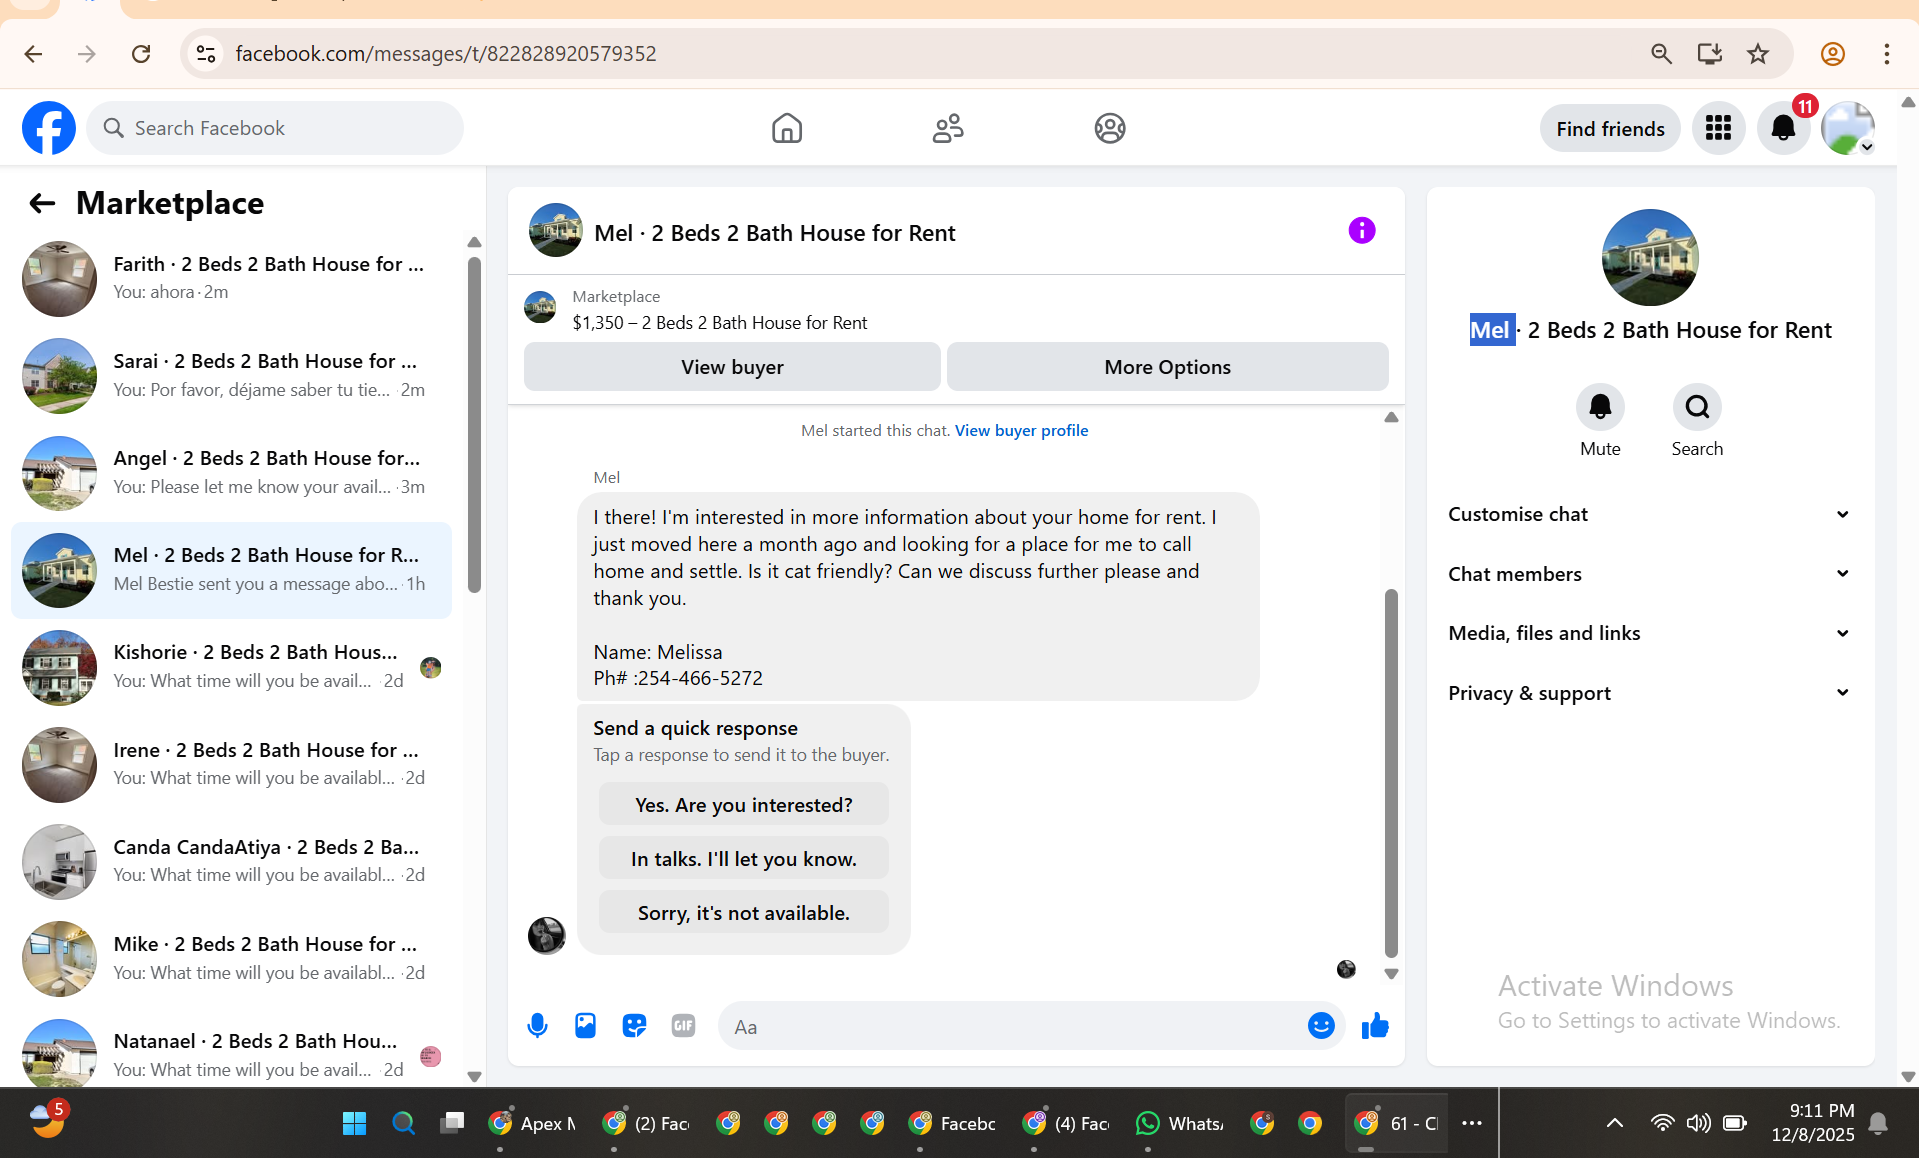Viewport: 1919px width, 1158px height.
Task: Open the conversation information icon
Action: click(x=1362, y=231)
